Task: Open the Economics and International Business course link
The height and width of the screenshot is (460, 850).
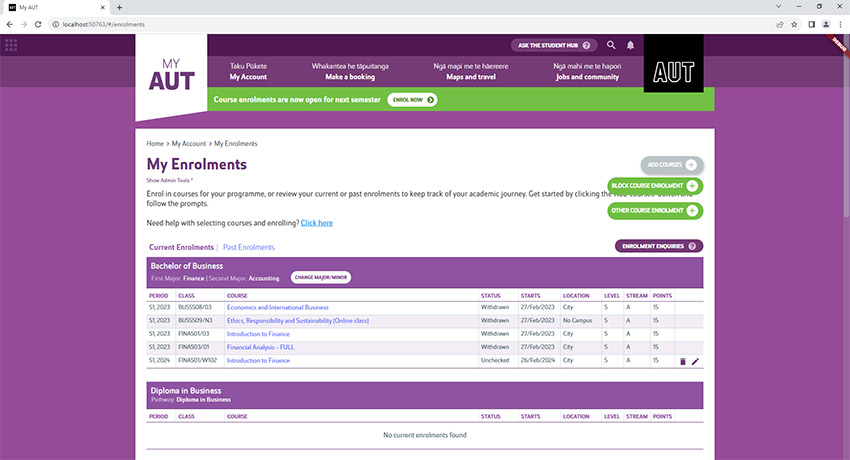Action: point(277,308)
